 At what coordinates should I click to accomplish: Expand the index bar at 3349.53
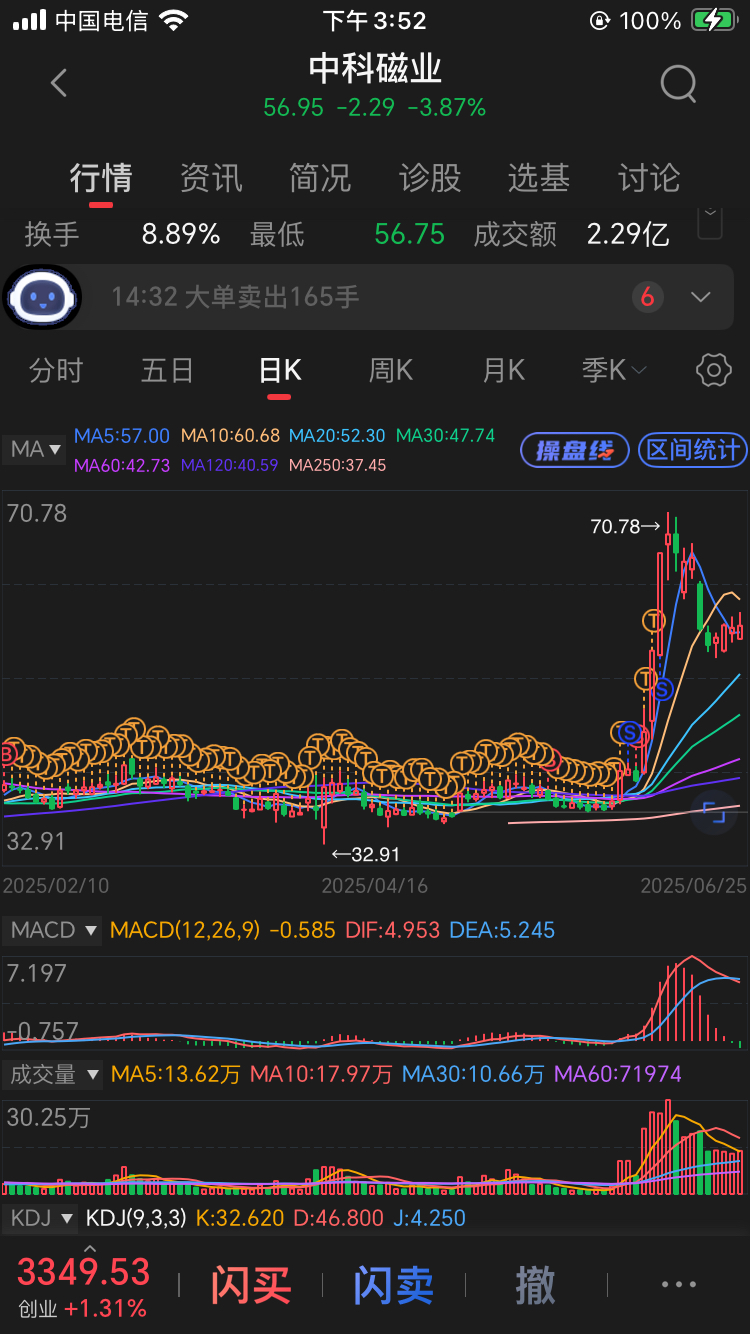(x=89, y=1249)
